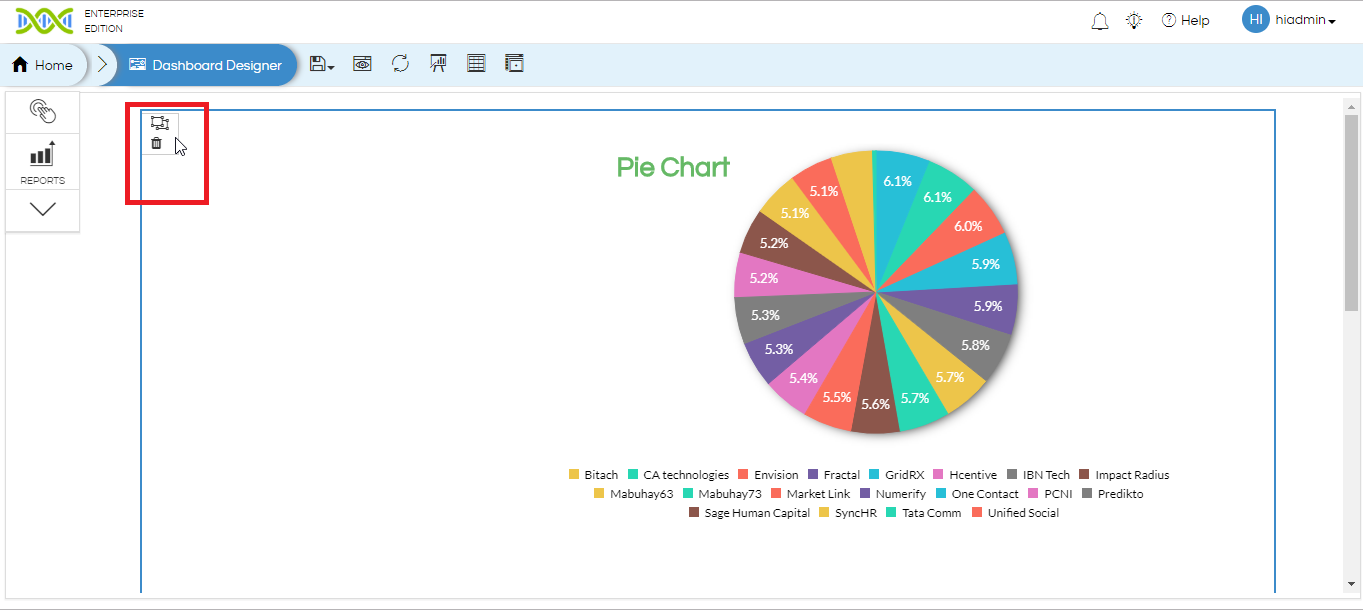Toggle Hcentive legend entry
The width and height of the screenshot is (1363, 611).
point(965,475)
